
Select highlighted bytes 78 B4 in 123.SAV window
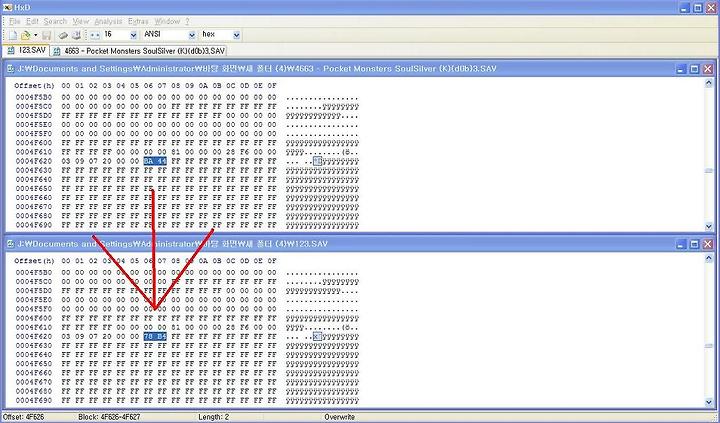click(x=155, y=336)
